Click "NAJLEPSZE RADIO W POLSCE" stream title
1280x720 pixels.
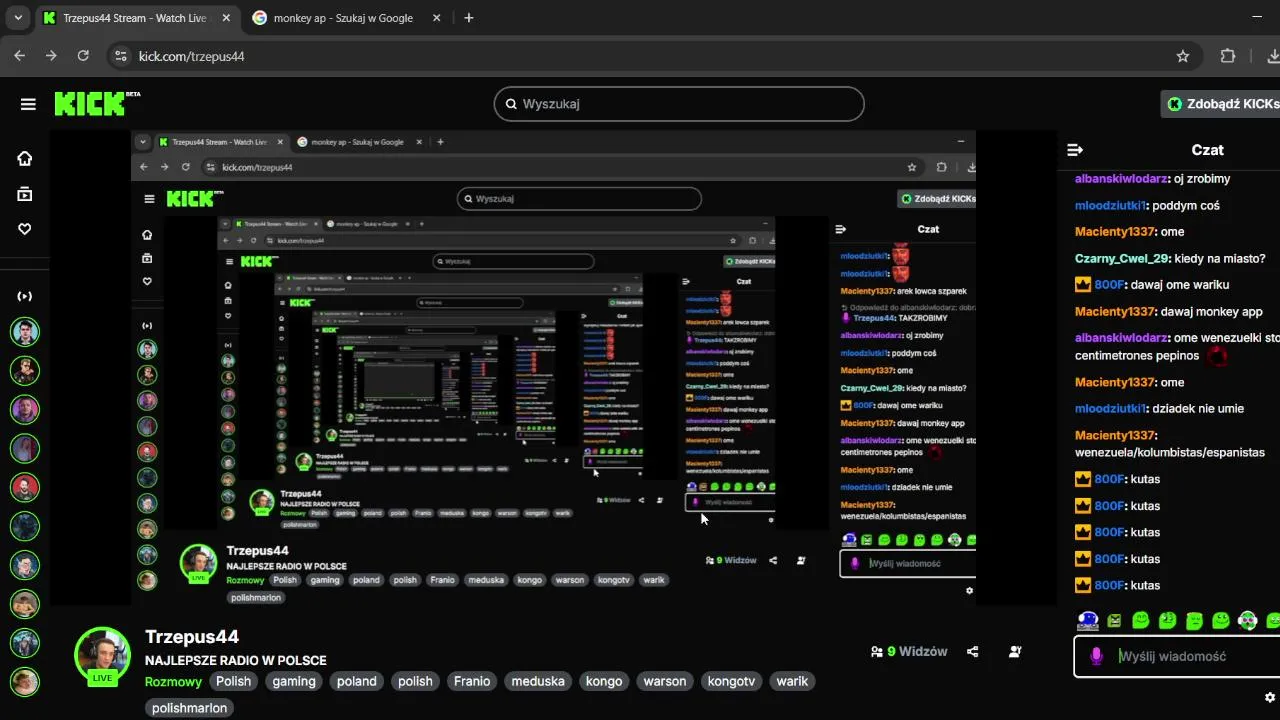(x=236, y=661)
